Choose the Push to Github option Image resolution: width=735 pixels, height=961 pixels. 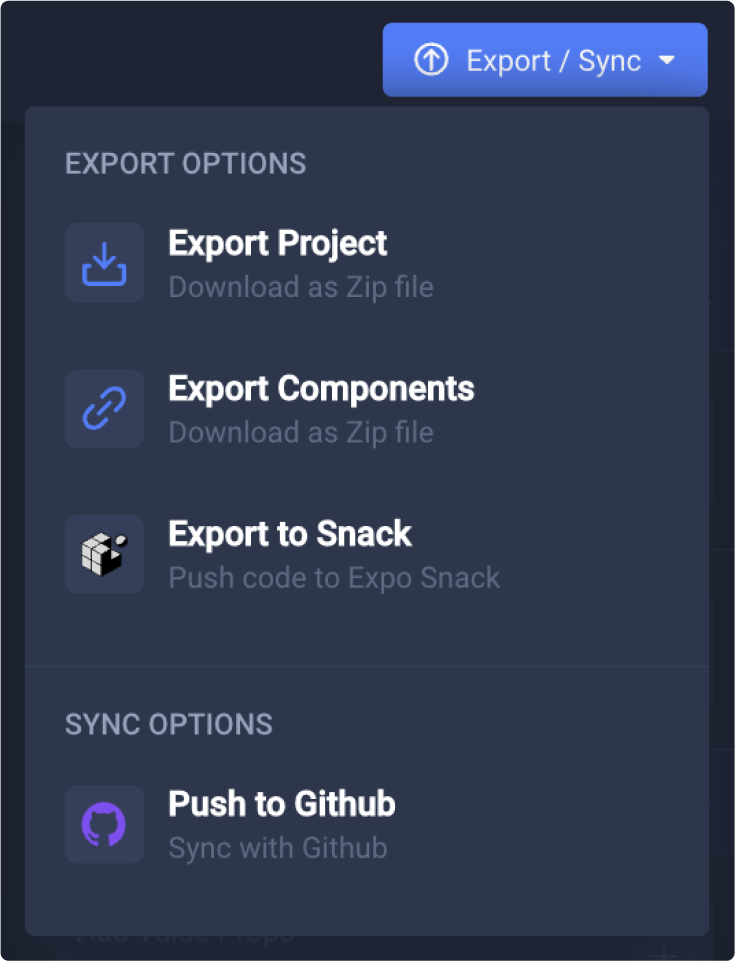click(282, 804)
